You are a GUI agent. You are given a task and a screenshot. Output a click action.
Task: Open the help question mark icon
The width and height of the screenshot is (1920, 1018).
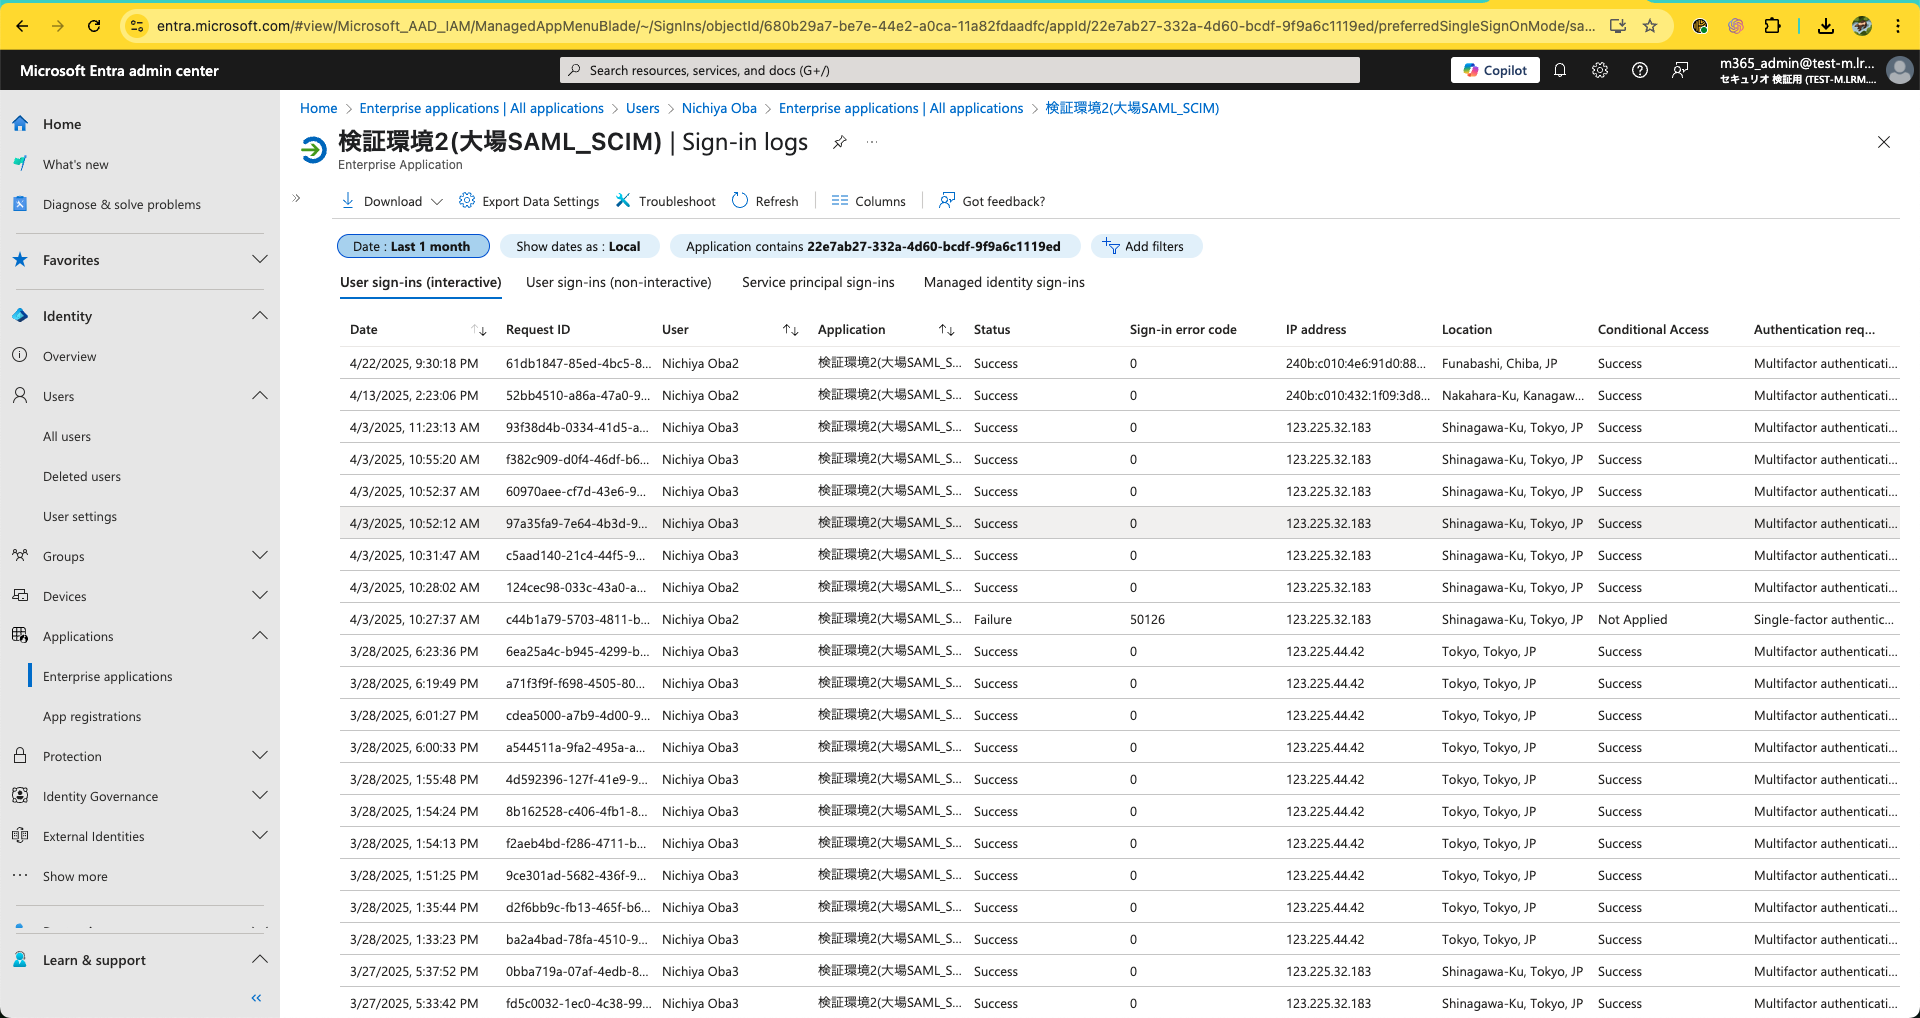pyautogui.click(x=1640, y=70)
